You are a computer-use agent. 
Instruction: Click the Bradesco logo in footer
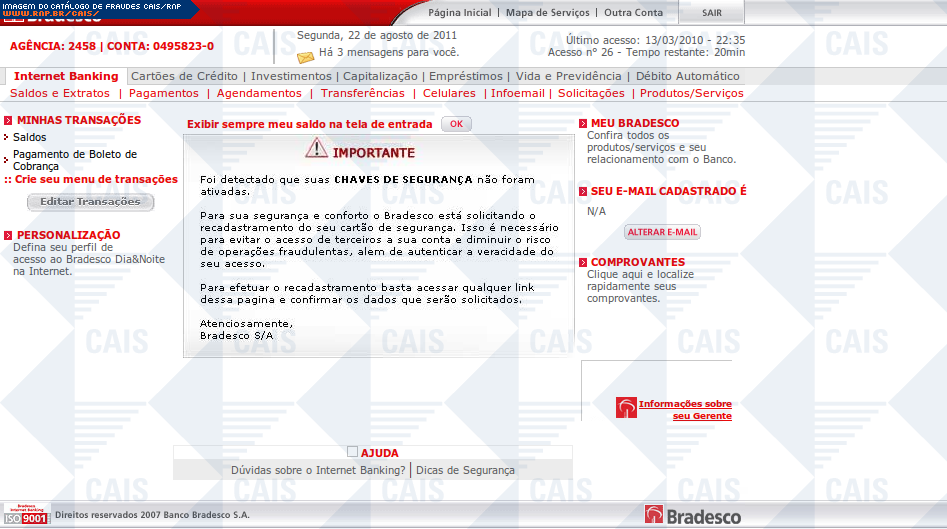pyautogui.click(x=693, y=515)
